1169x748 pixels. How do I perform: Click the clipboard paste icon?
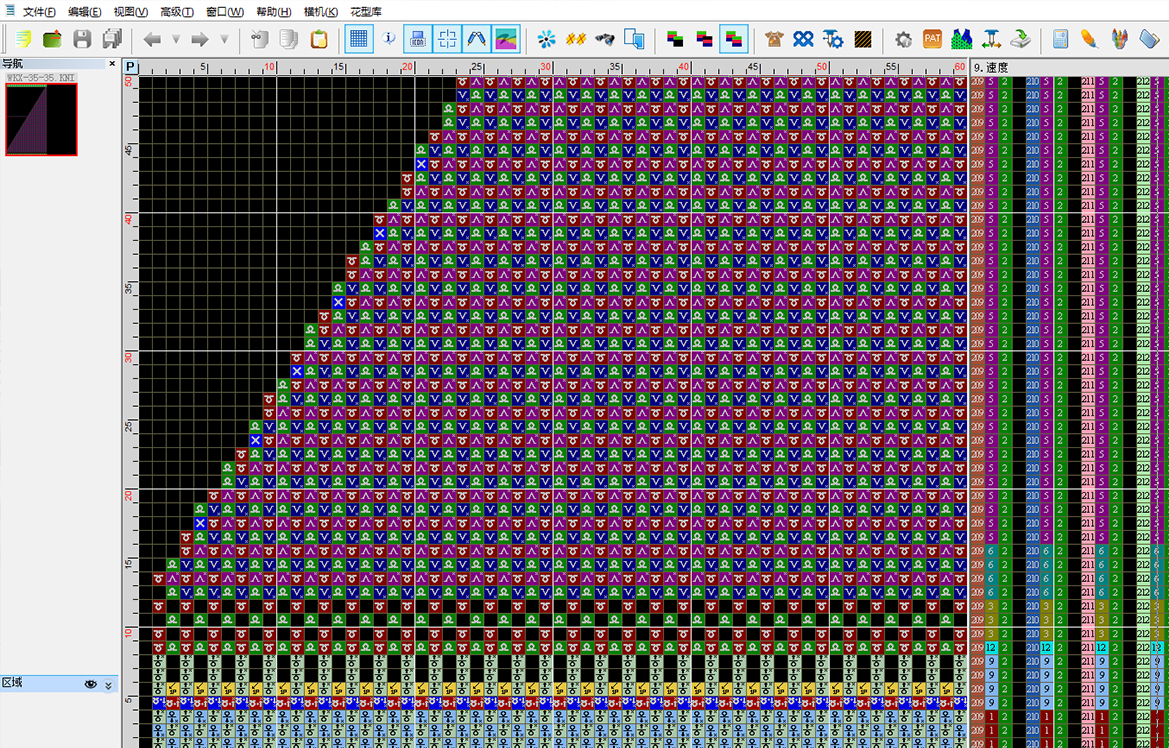(x=319, y=39)
